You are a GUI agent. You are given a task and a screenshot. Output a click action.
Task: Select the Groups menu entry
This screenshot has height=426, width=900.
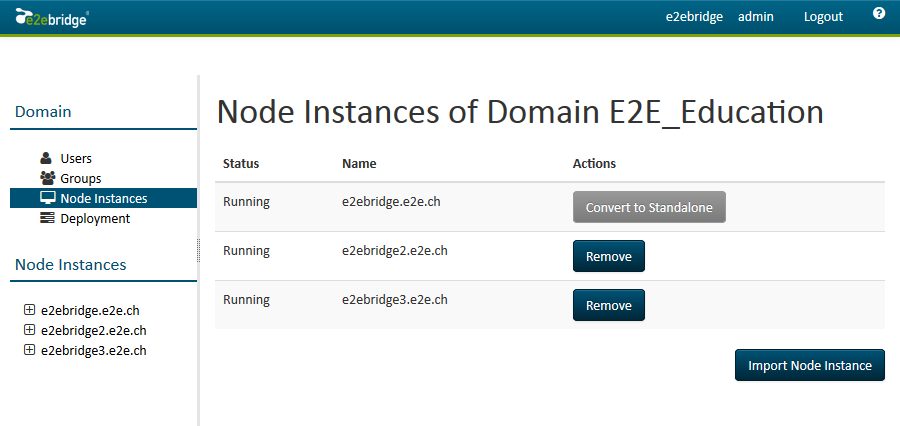coord(80,178)
